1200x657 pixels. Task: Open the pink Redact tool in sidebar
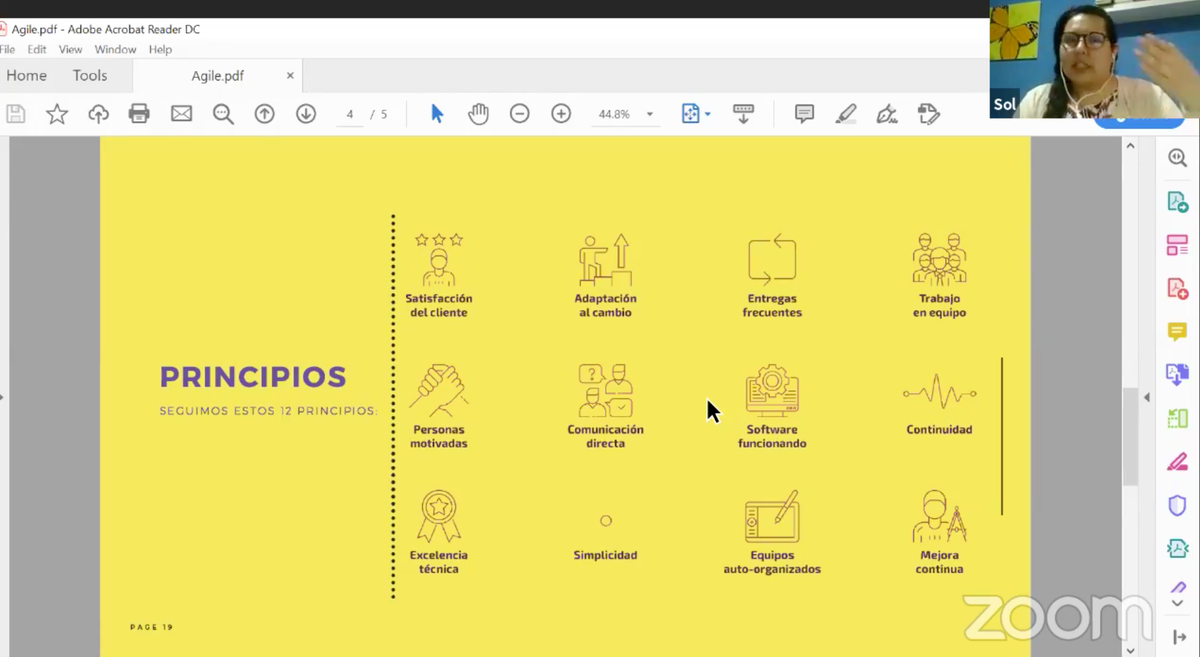tap(1178, 462)
